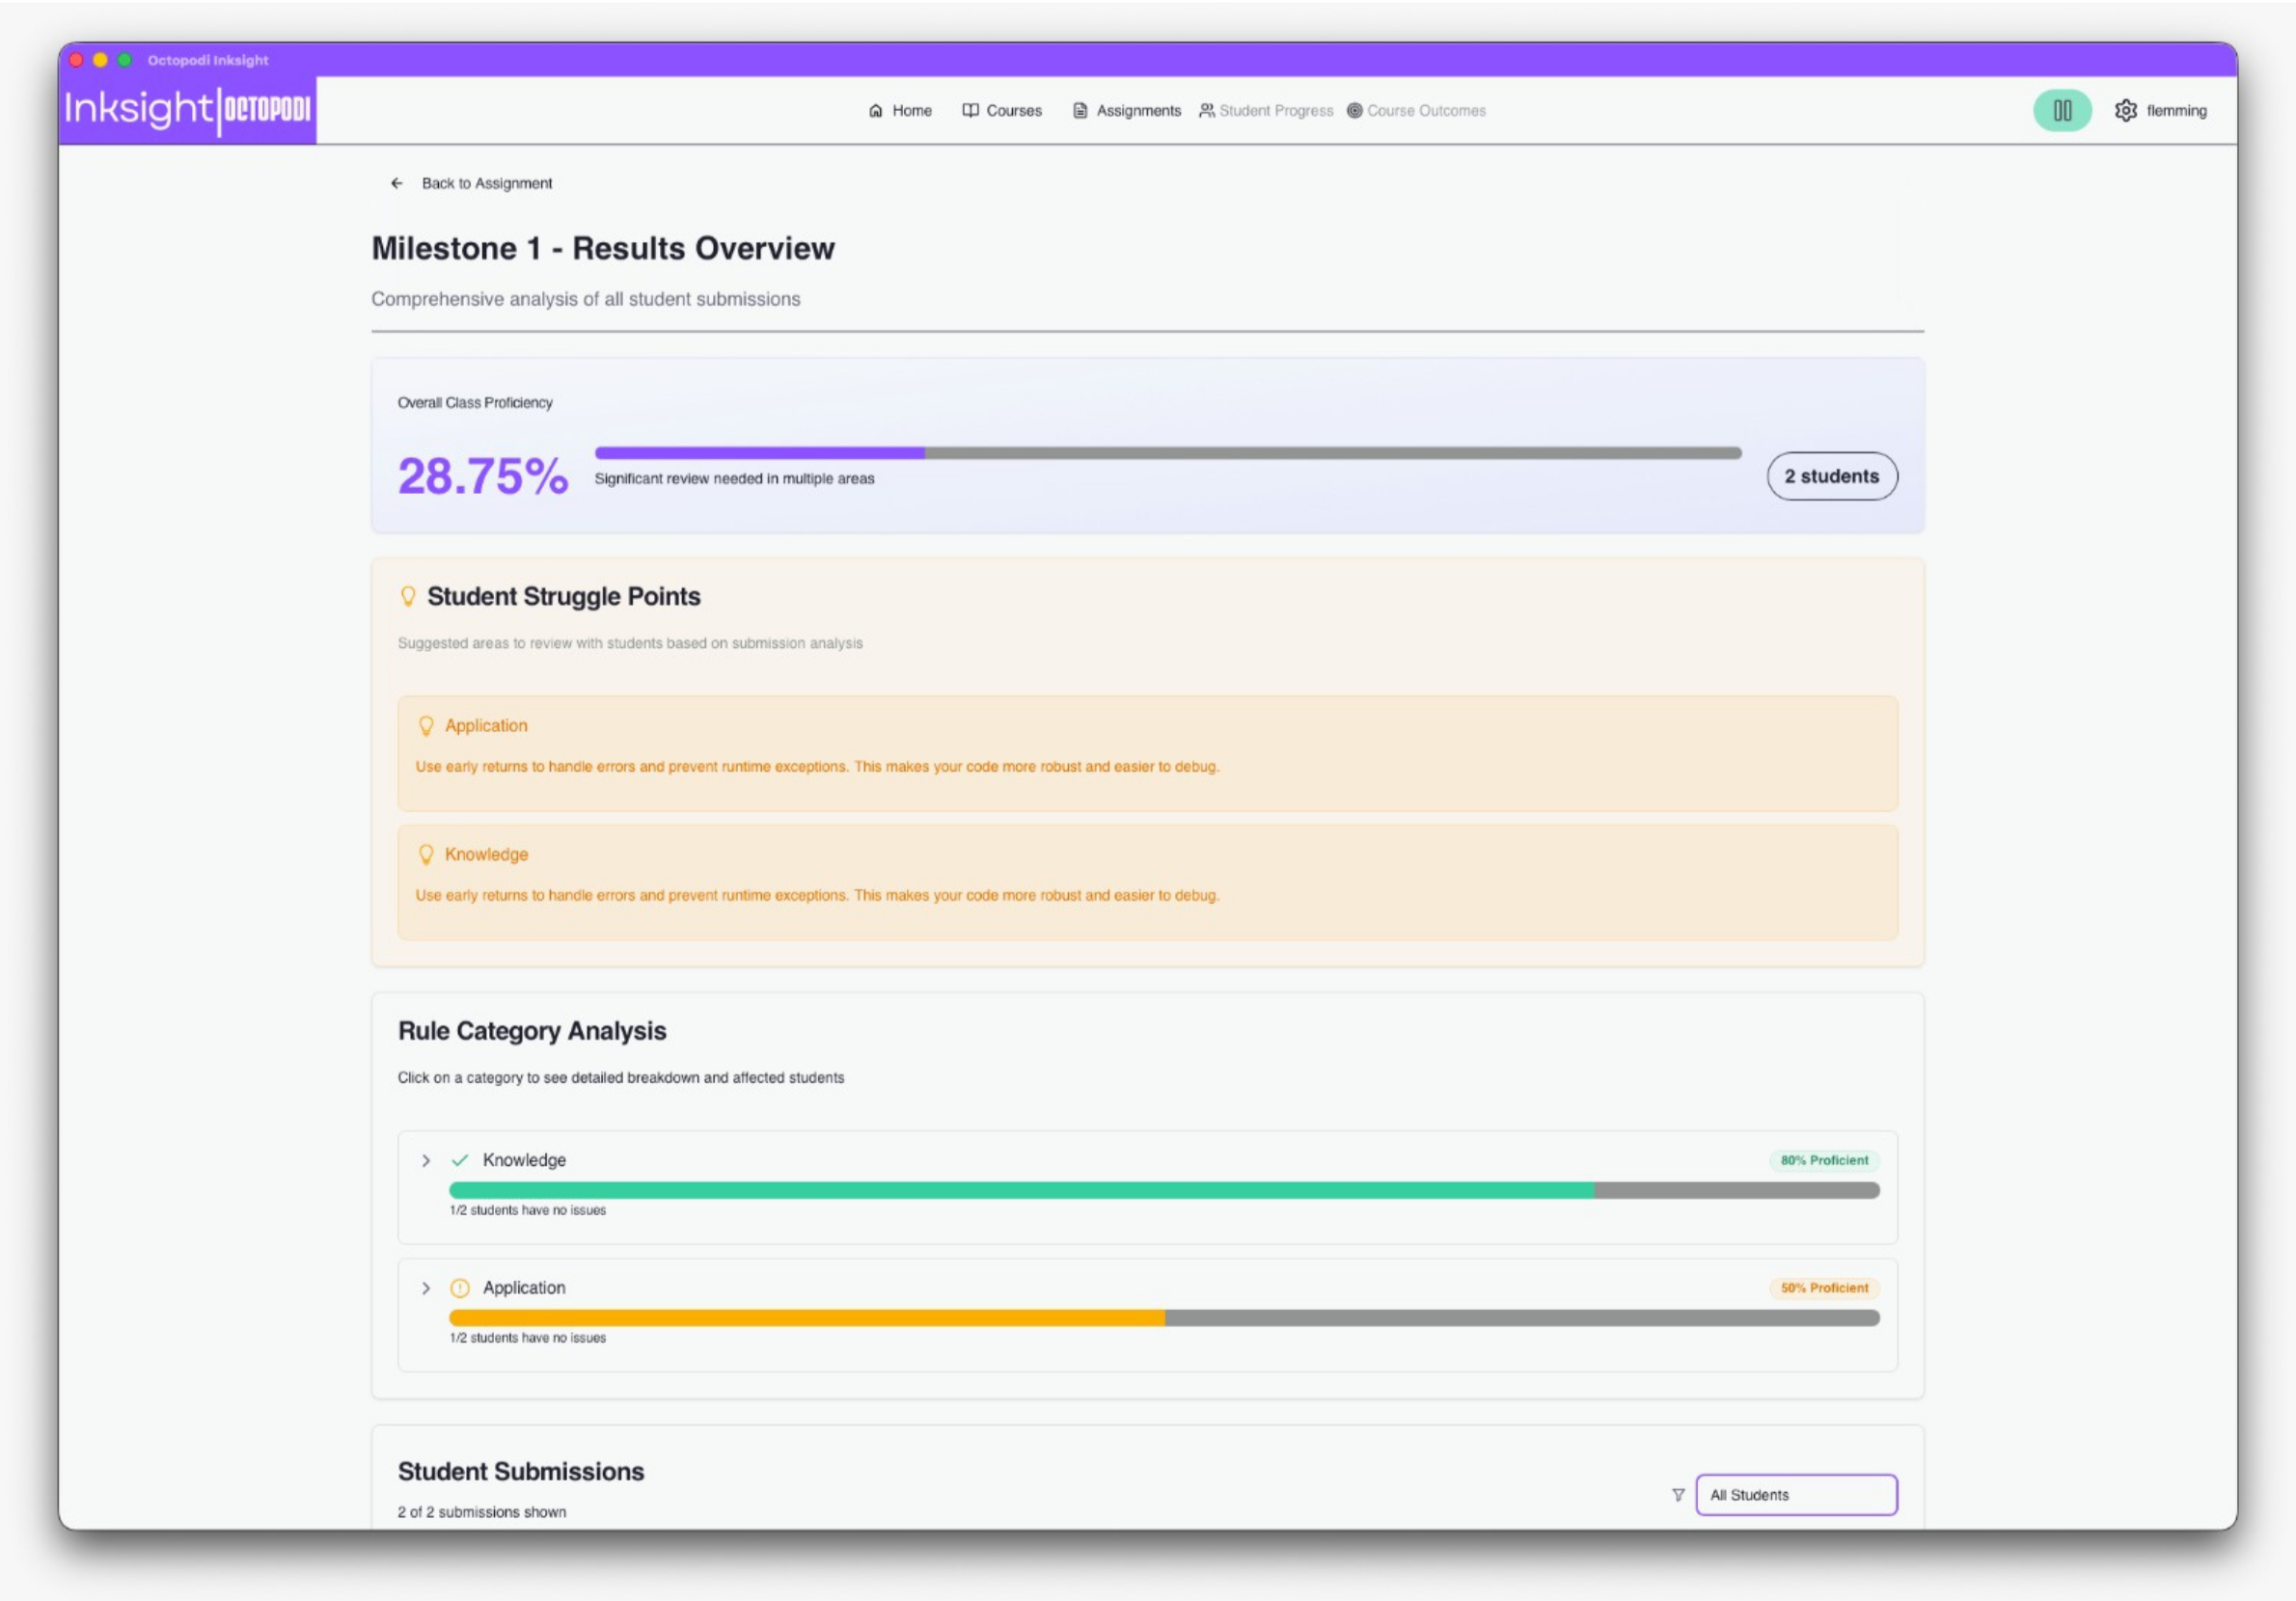
Task: Click the Knowledge struggle card lightbulb icon
Action: 426,855
